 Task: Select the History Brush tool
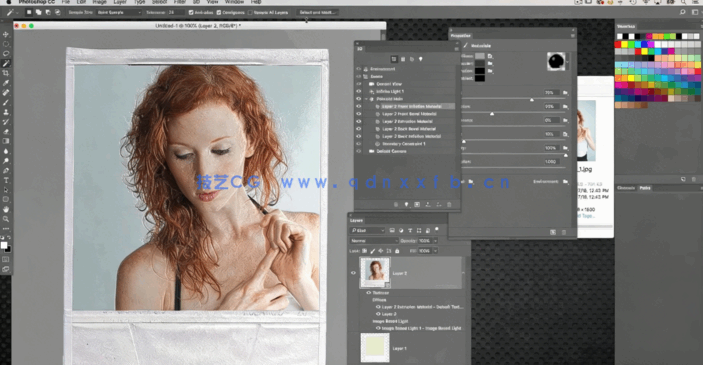[x=6, y=122]
